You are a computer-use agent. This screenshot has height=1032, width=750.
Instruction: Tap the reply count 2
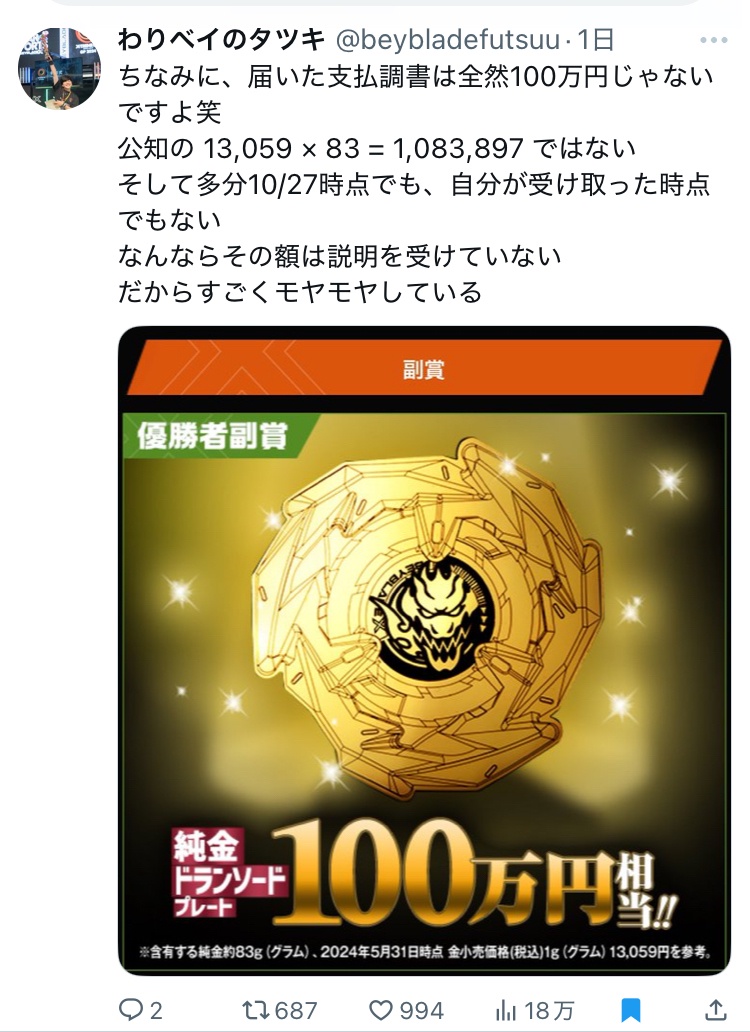point(156,1010)
